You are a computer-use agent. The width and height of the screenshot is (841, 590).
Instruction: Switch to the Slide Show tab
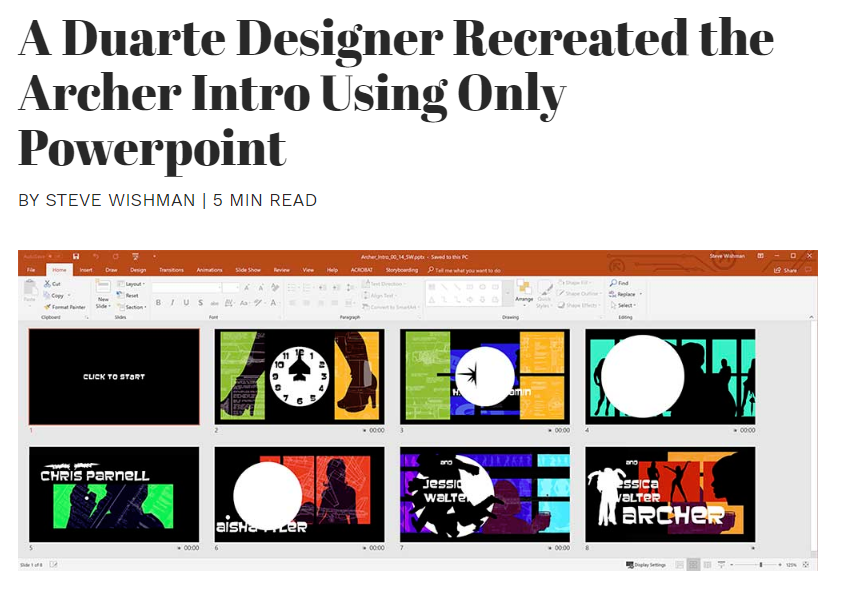pyautogui.click(x=248, y=270)
